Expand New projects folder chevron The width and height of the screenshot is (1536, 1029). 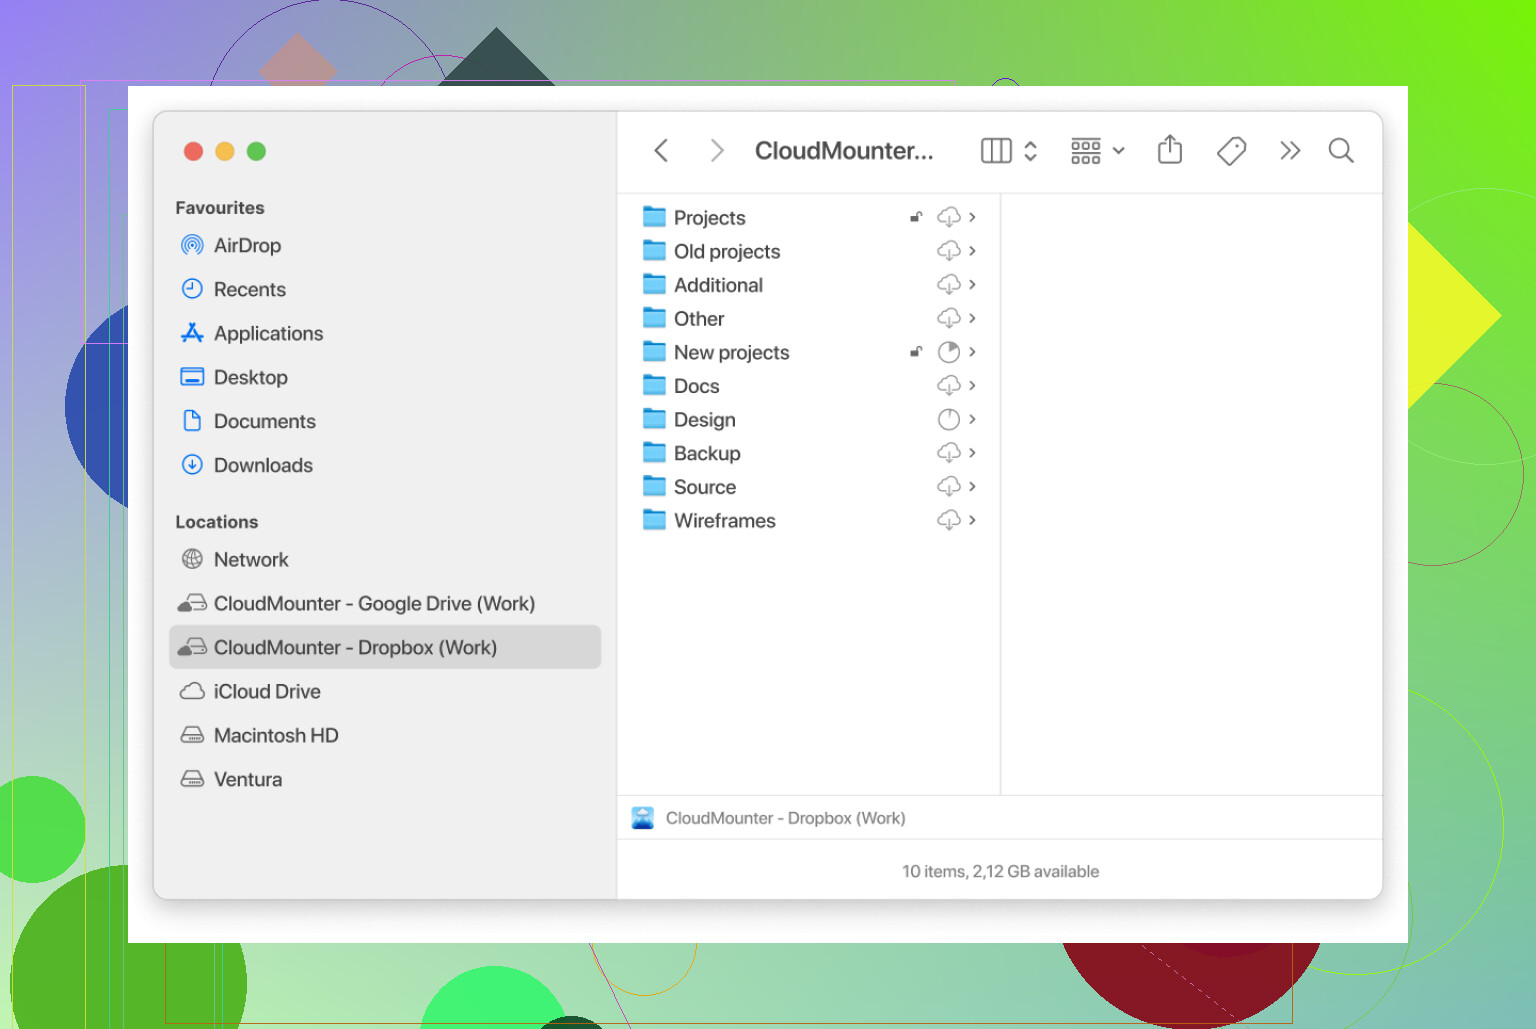click(x=972, y=352)
